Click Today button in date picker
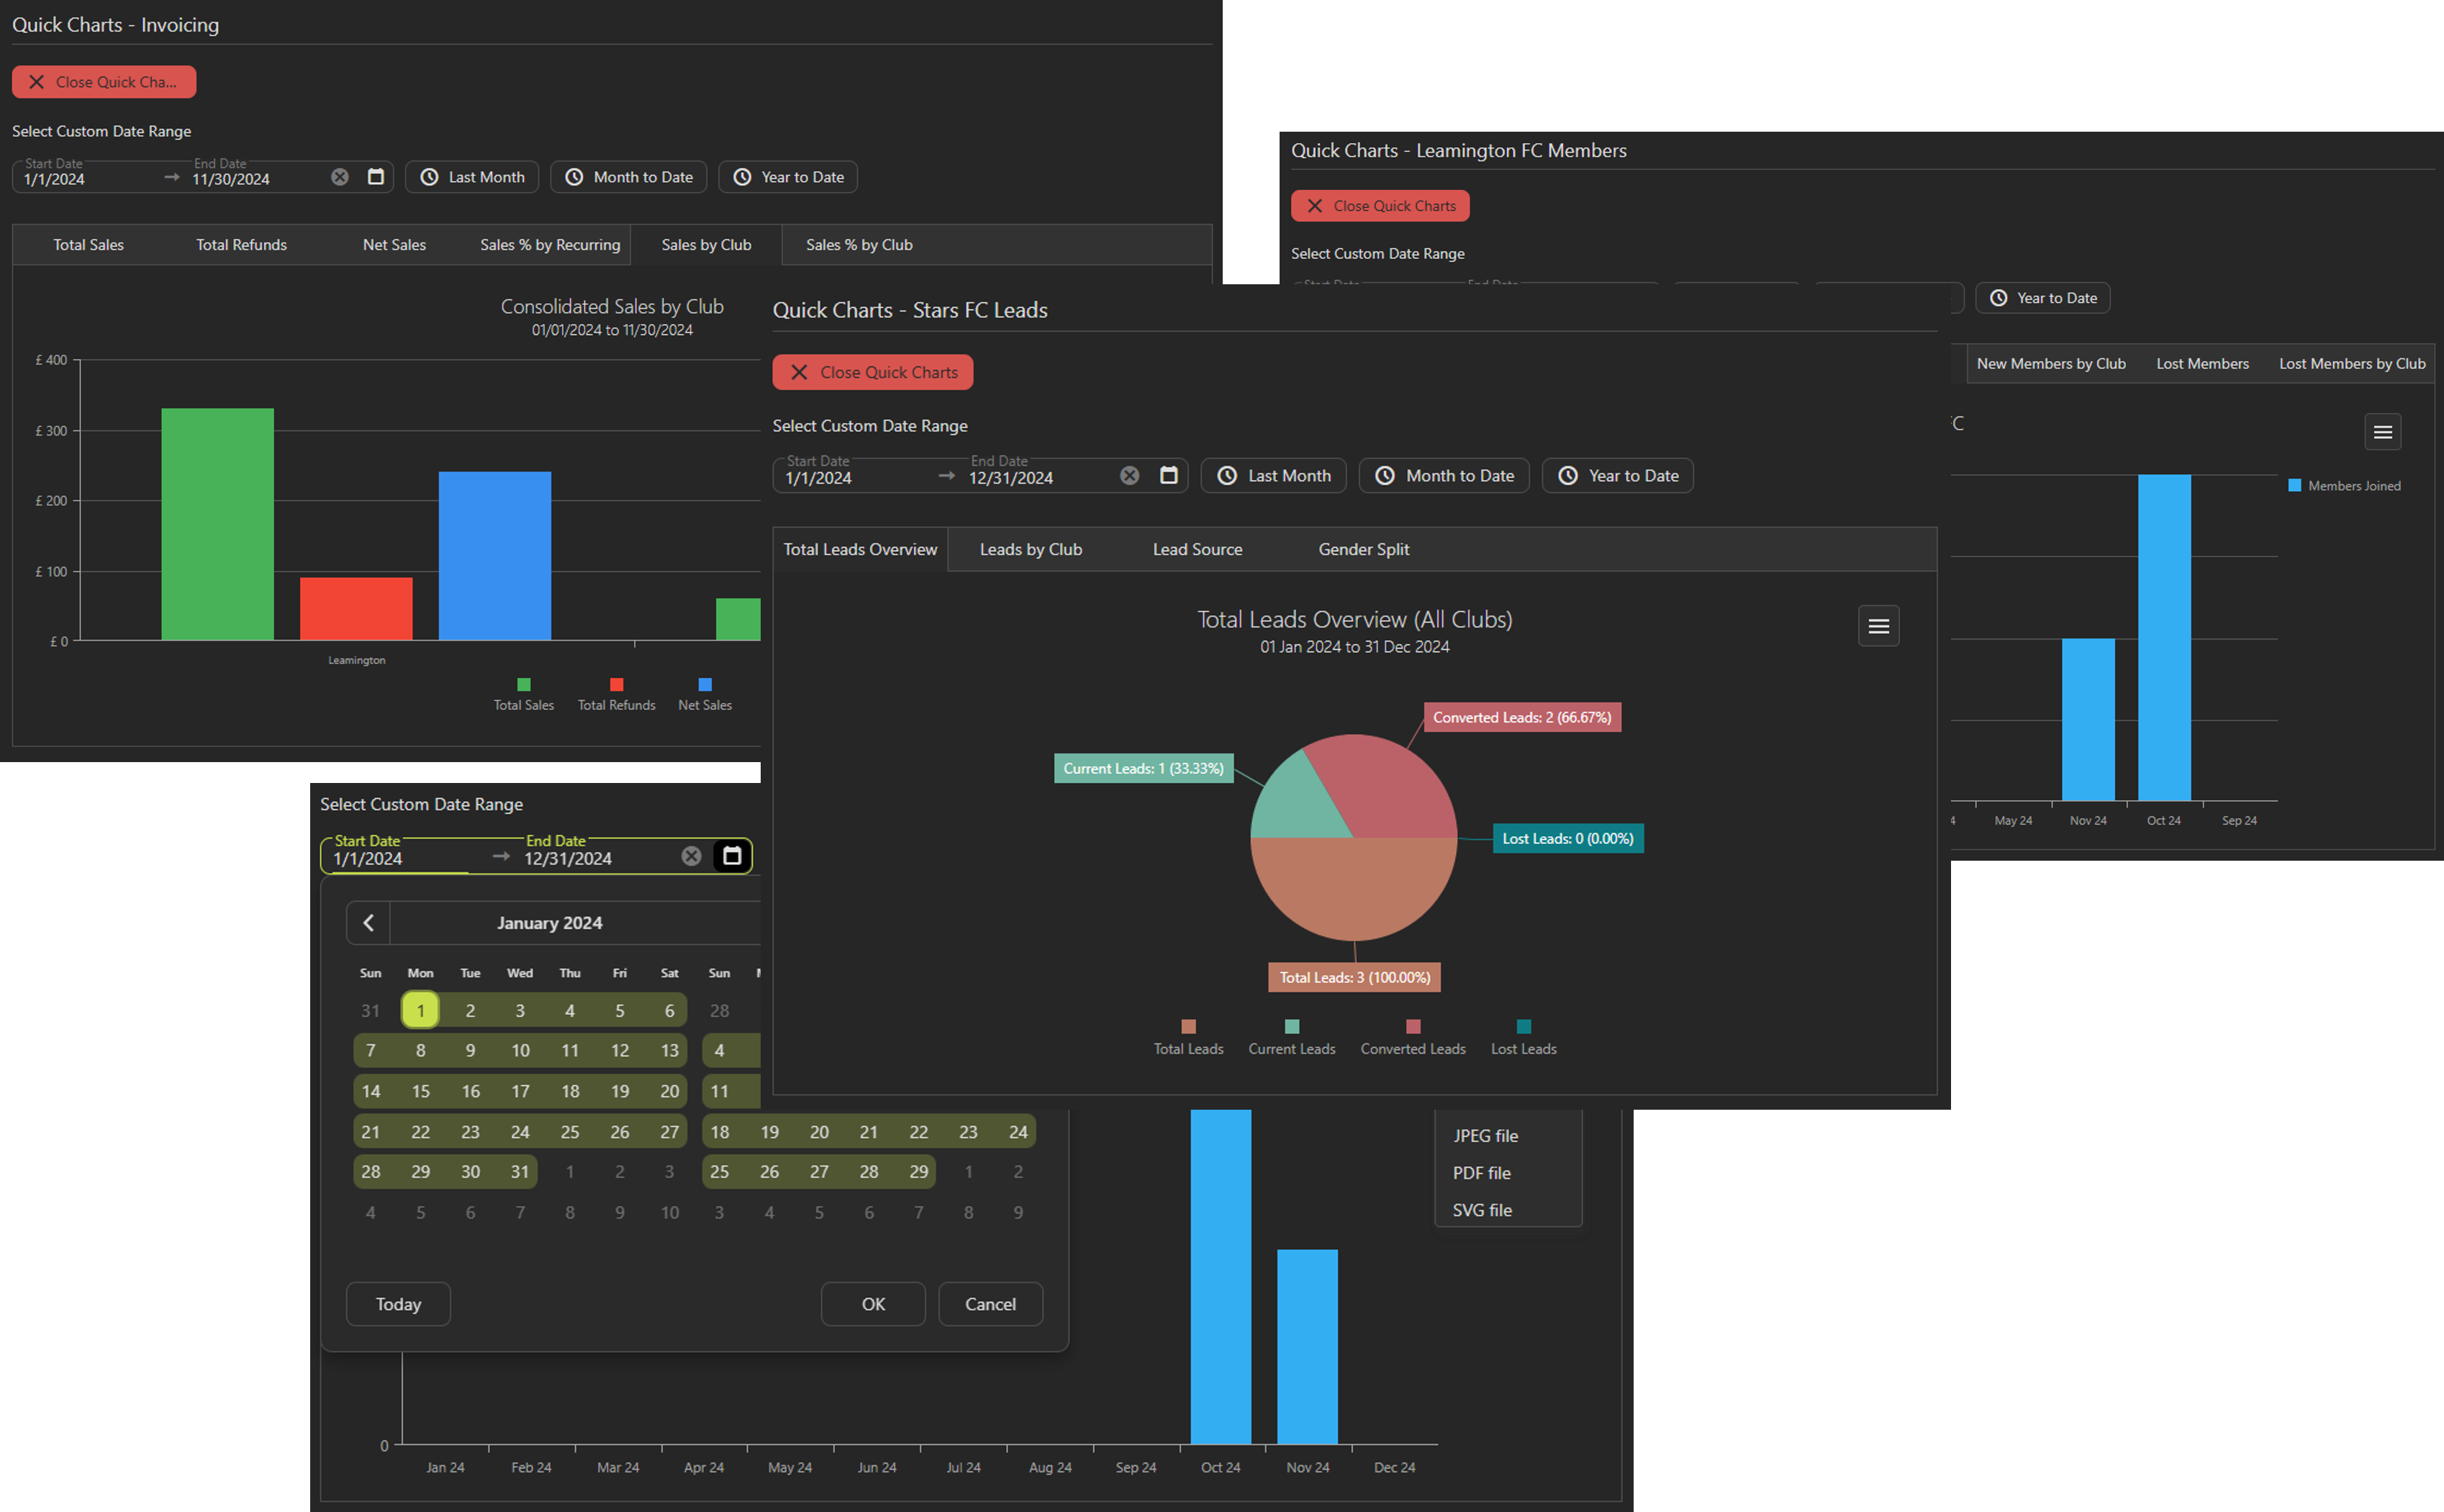Viewport: 2444px width, 1512px height. point(398,1304)
